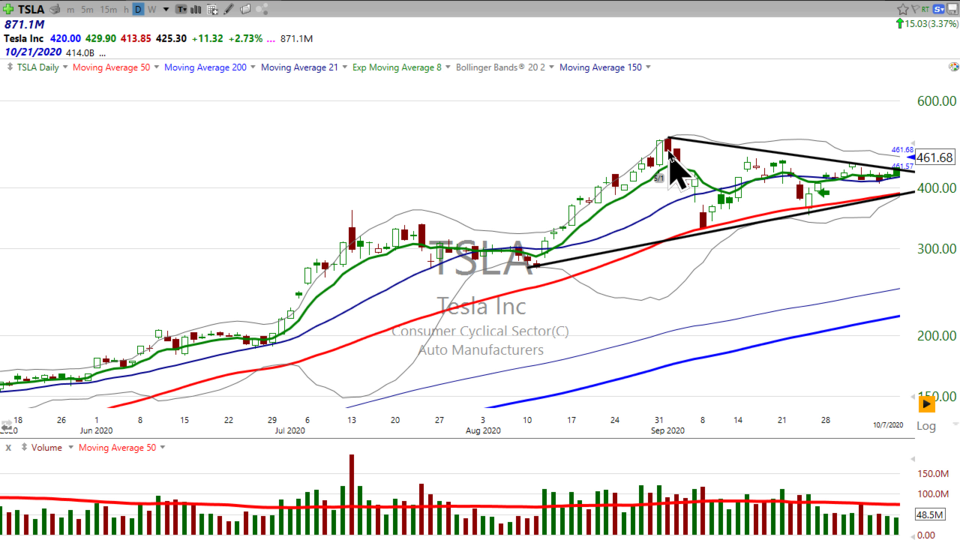Click the notes card icon
960x540 pixels.
point(246,9)
